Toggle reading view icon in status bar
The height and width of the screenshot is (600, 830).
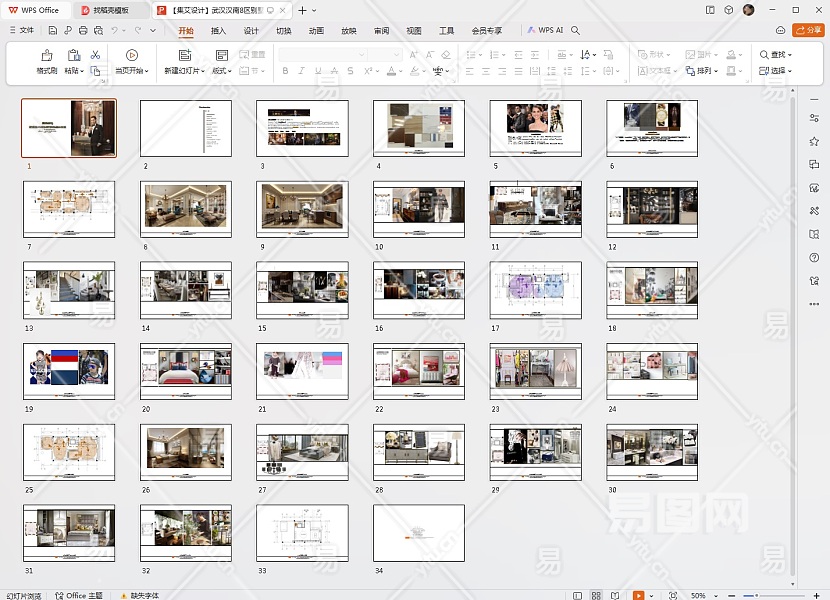[x=617, y=595]
